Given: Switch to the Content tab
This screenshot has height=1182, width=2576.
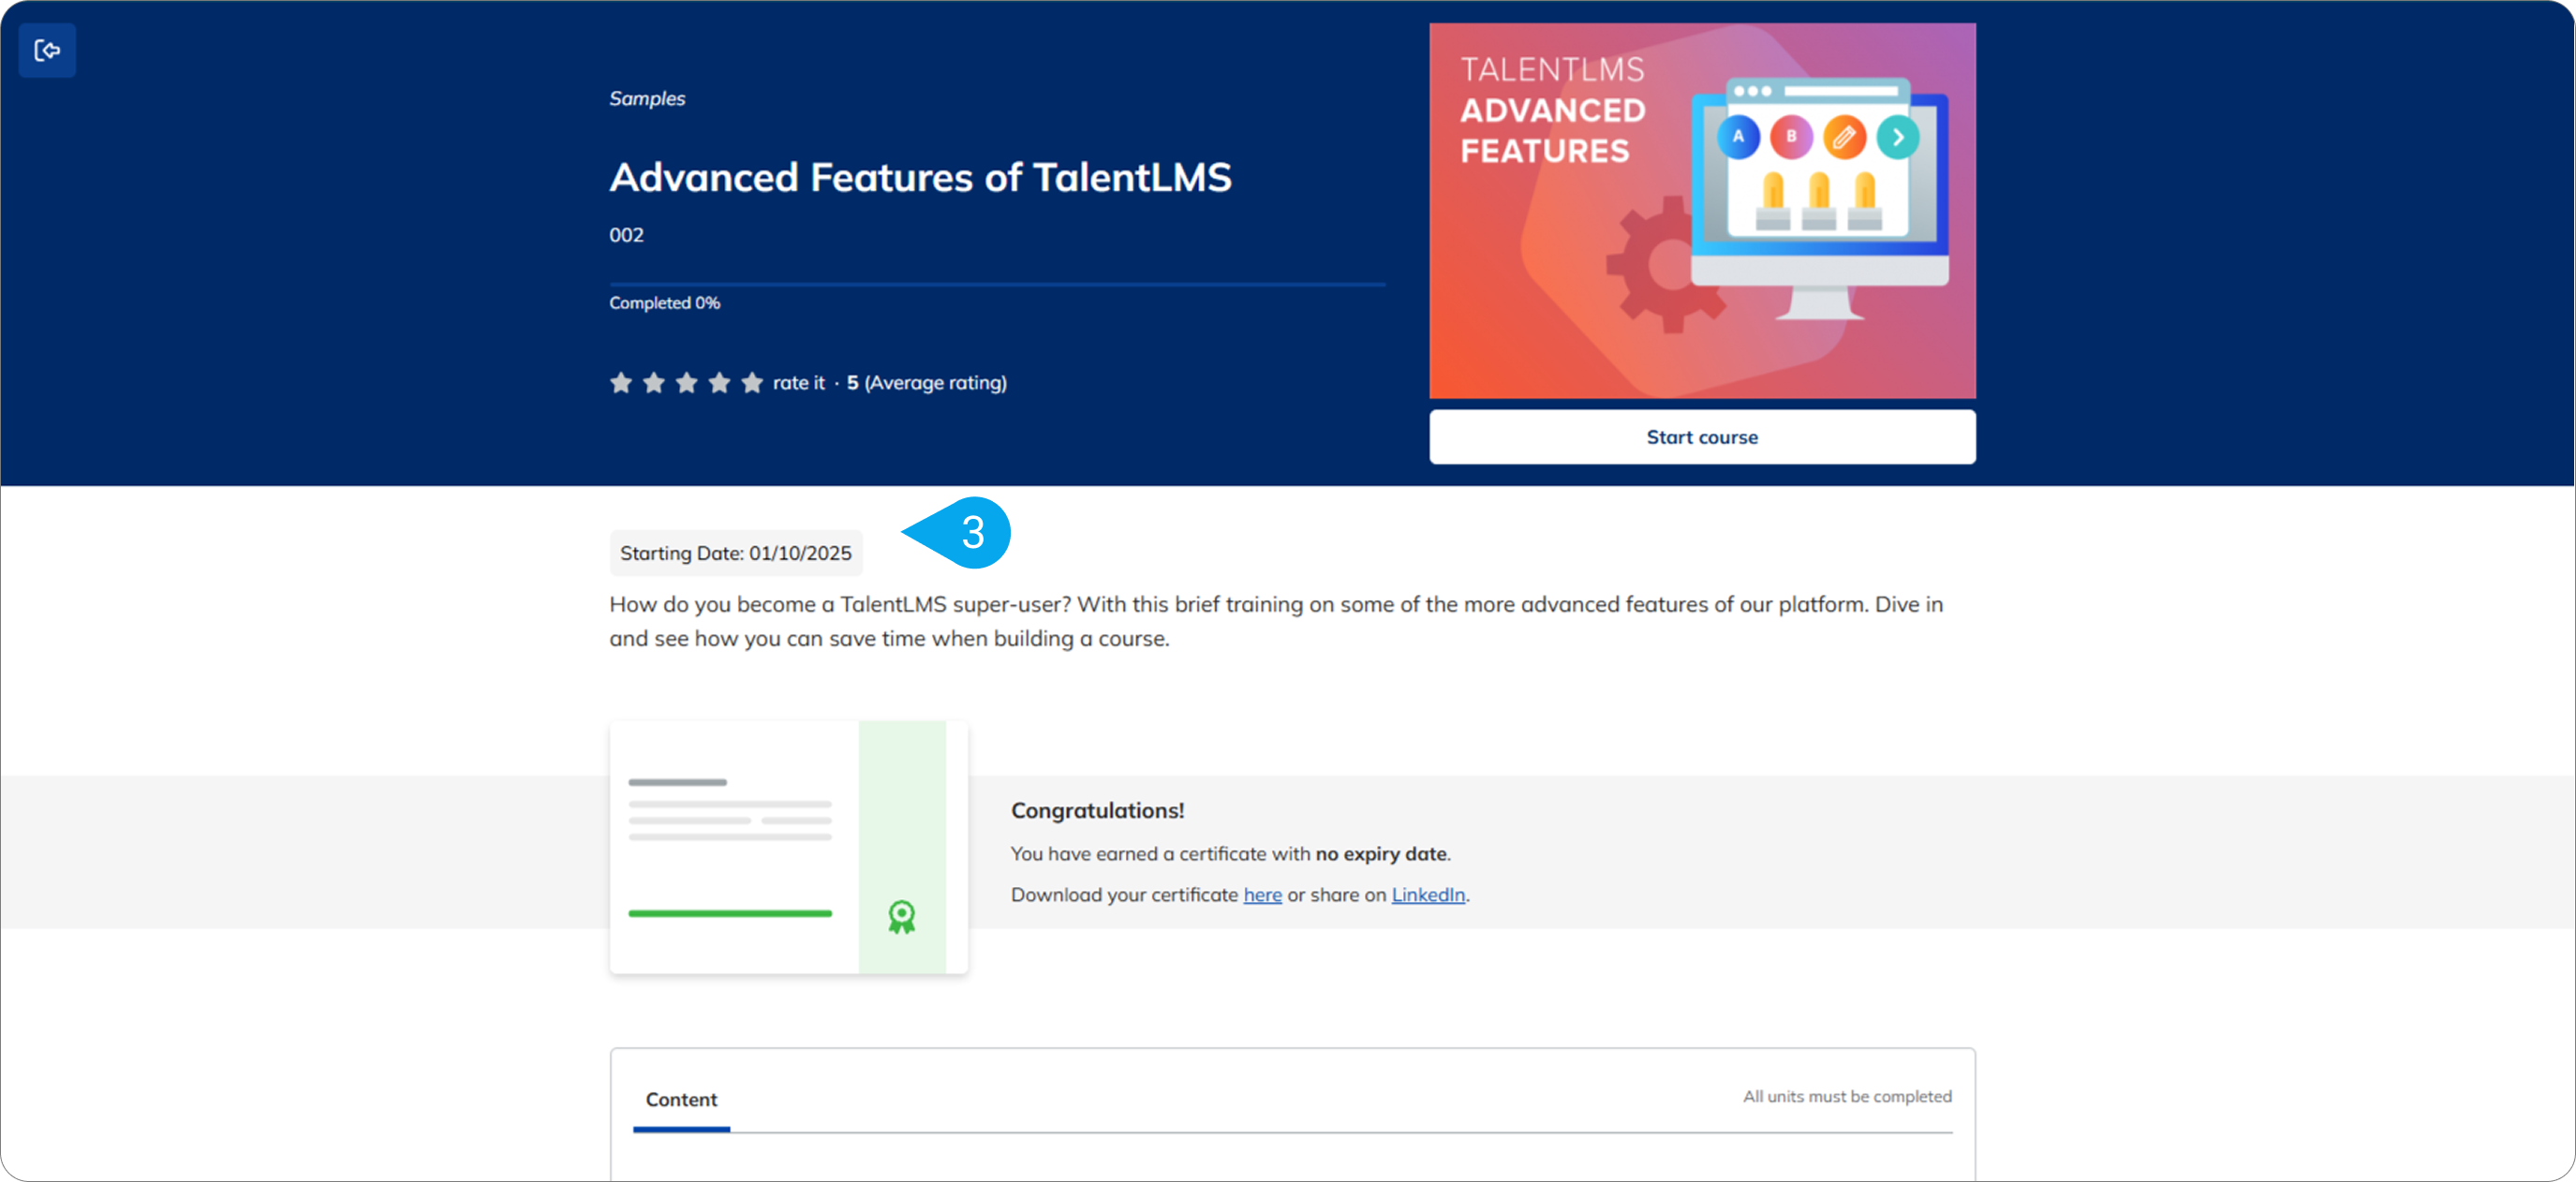Looking at the screenshot, I should pos(681,1099).
